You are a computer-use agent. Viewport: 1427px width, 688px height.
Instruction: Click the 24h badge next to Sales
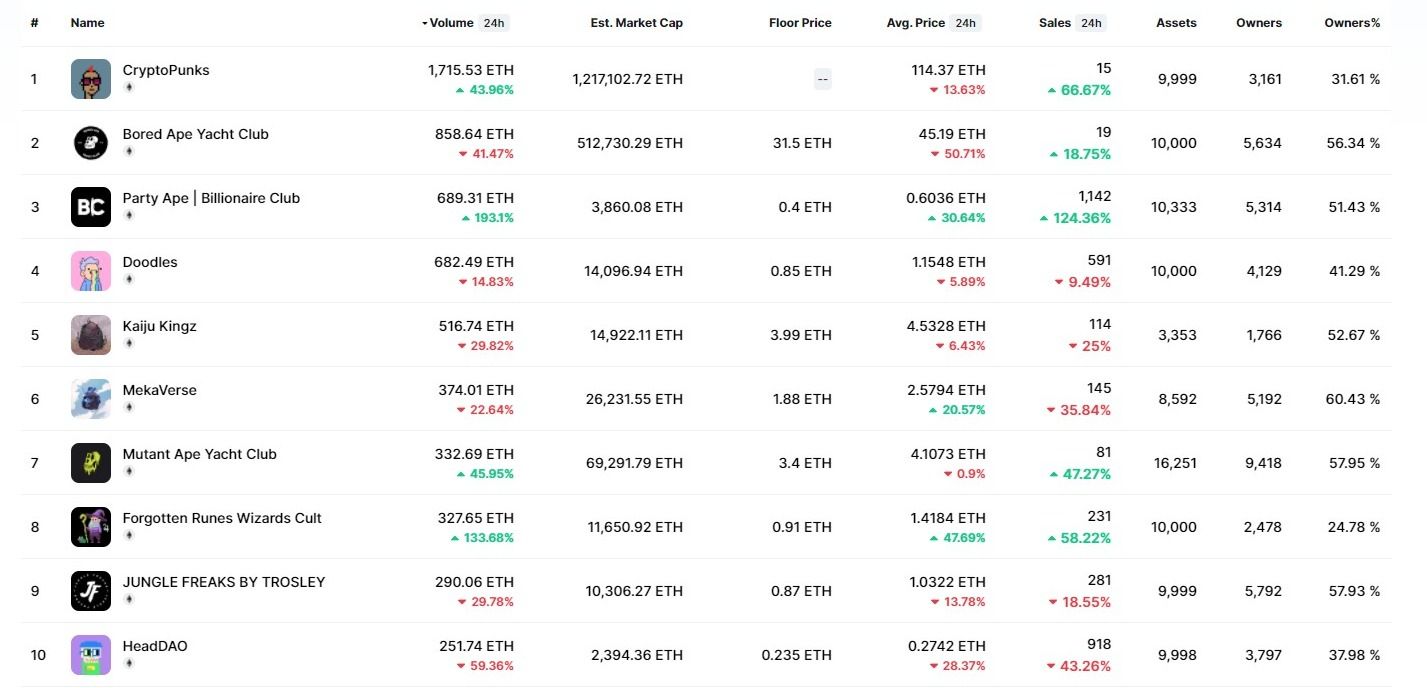coord(1091,23)
